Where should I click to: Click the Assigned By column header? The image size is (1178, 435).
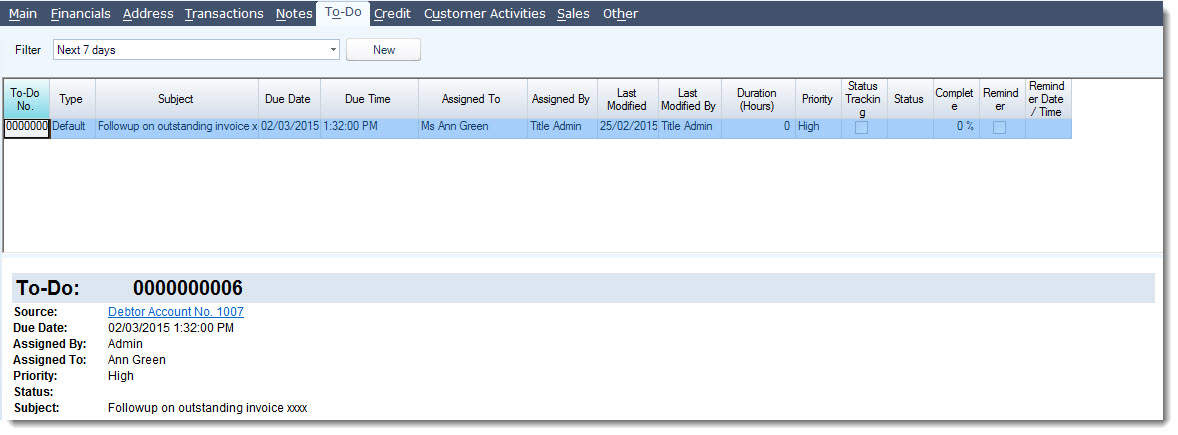(x=561, y=98)
